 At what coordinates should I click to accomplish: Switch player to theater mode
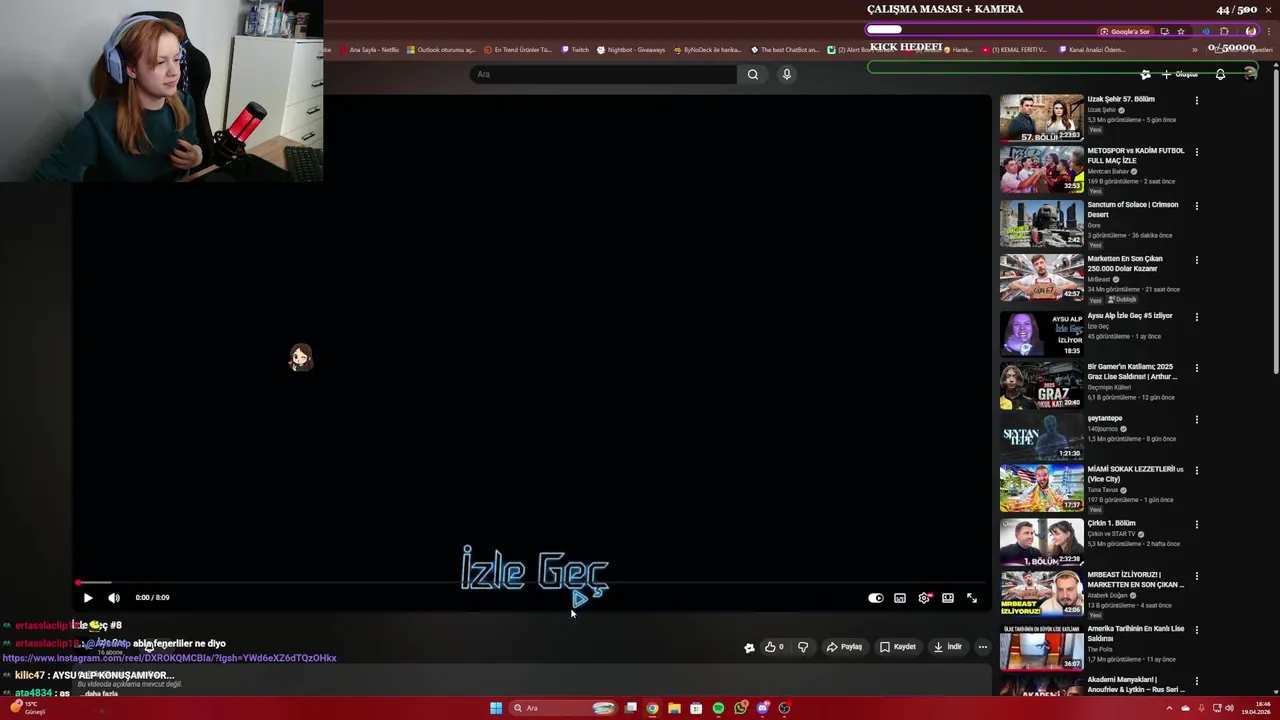click(948, 598)
